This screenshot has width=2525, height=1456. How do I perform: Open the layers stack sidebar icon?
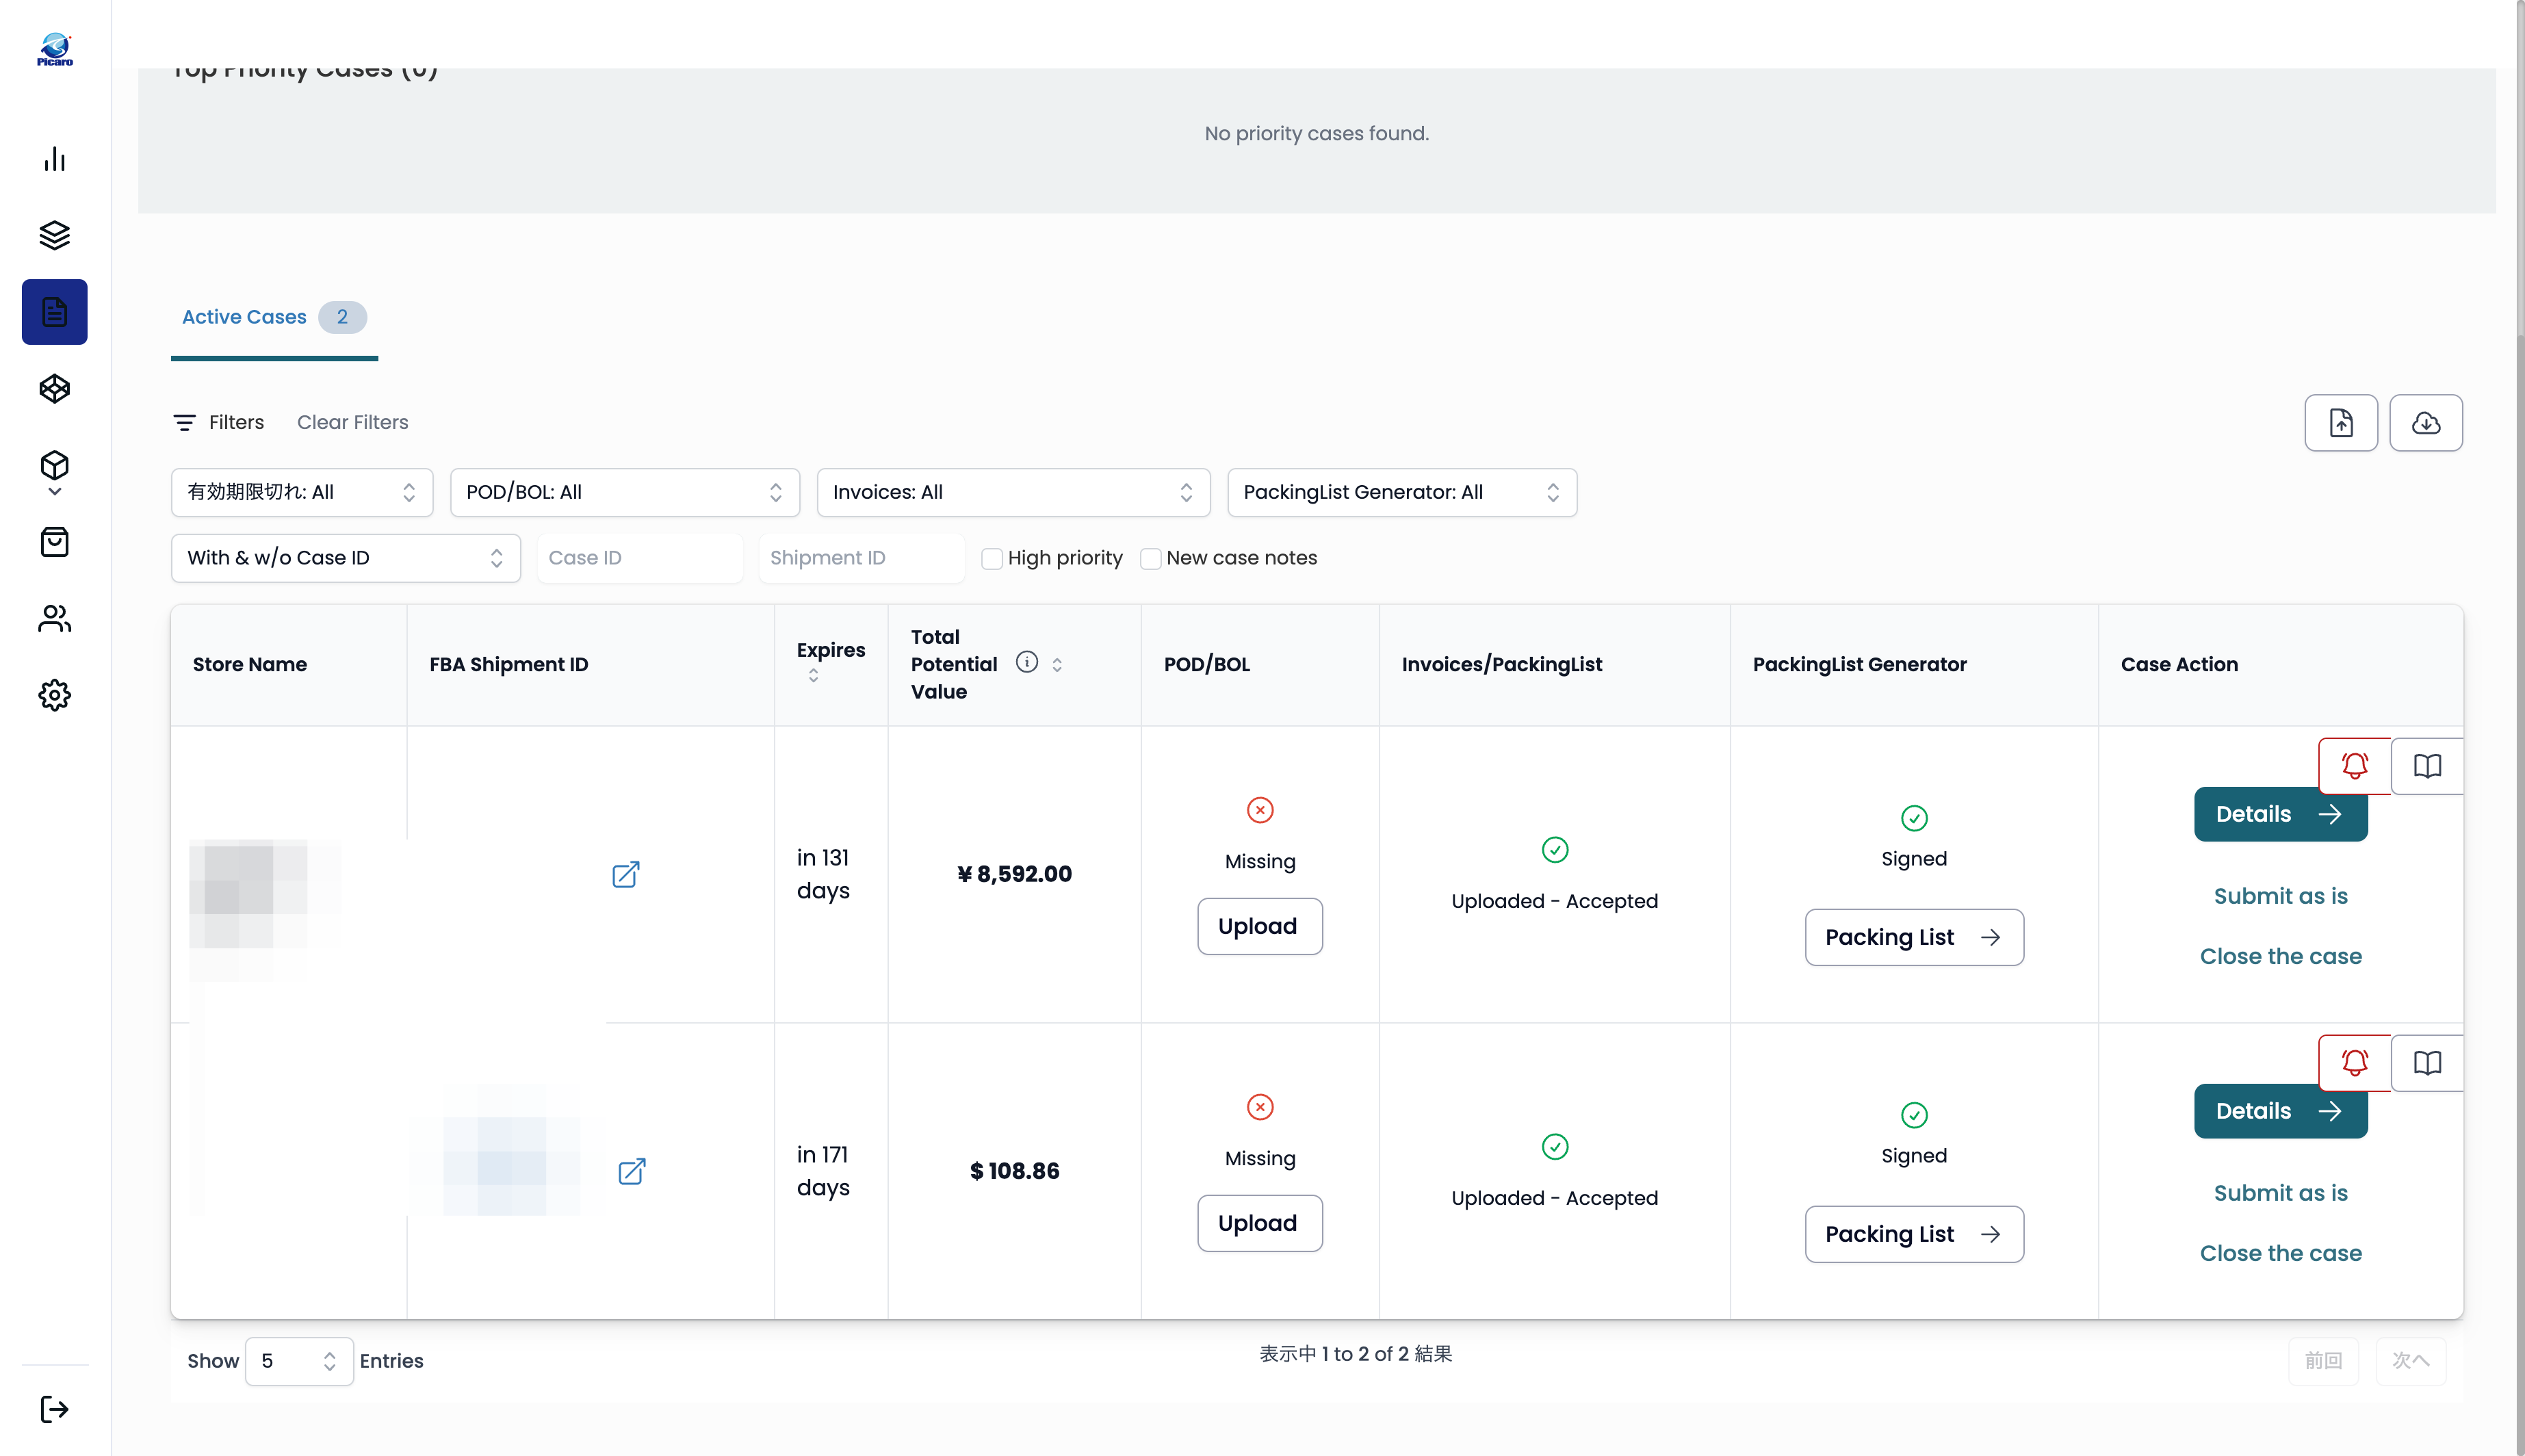click(x=55, y=236)
